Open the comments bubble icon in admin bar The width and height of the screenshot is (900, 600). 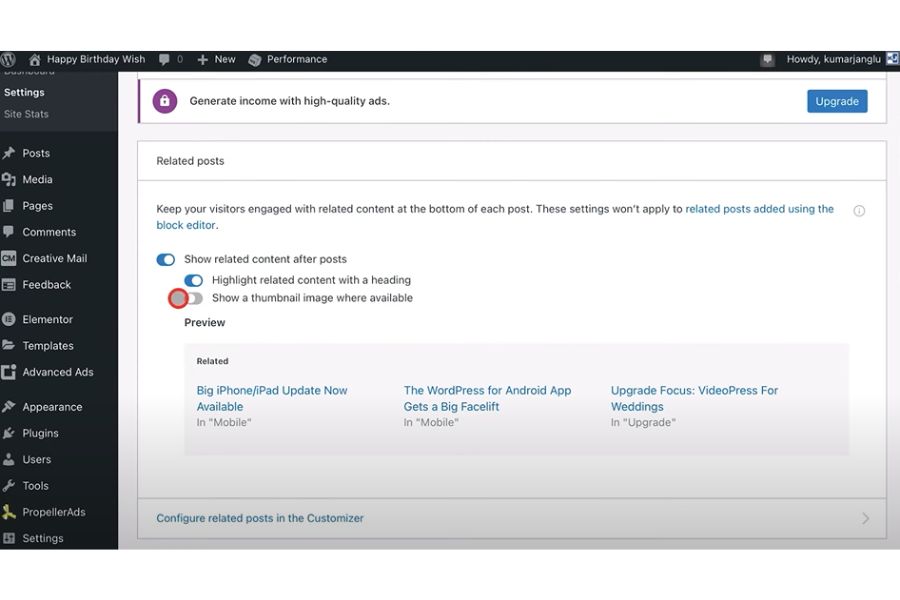164,59
